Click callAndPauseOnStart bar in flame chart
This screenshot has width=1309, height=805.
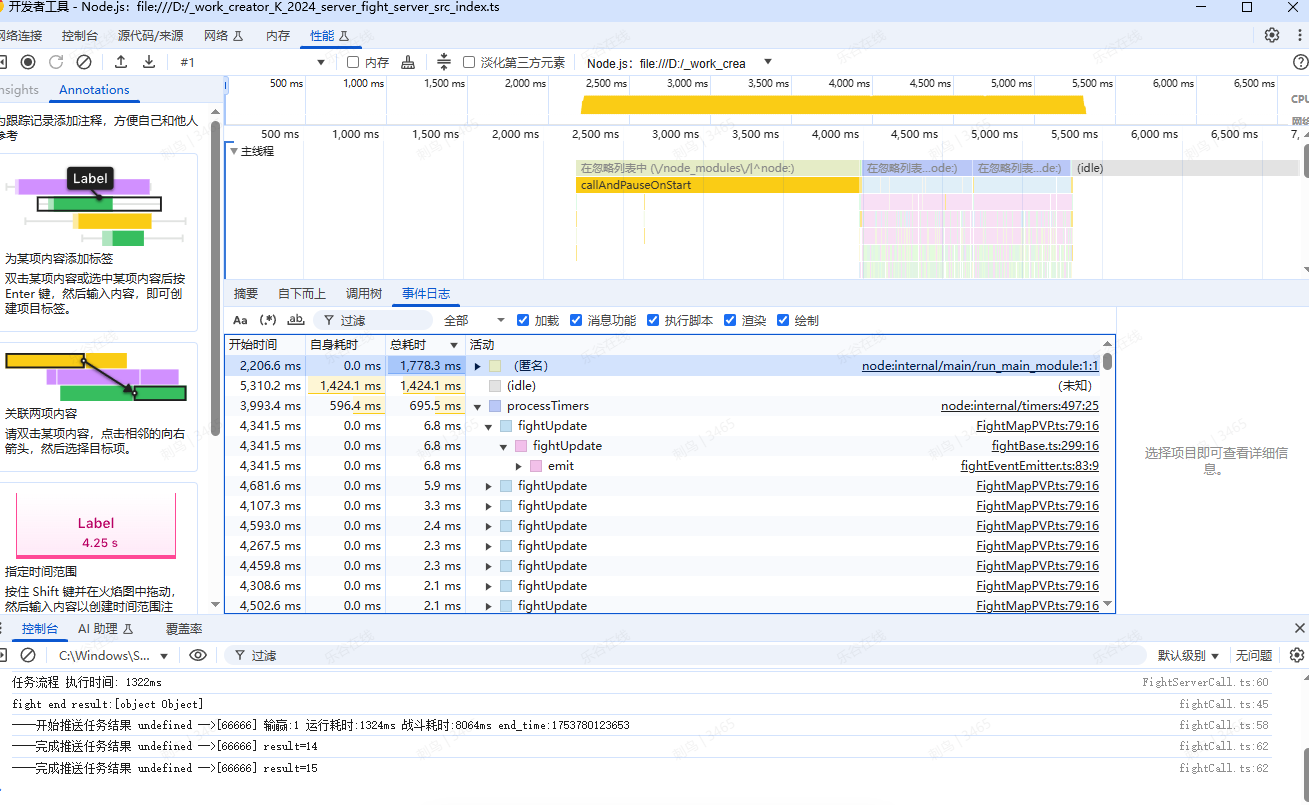click(717, 185)
